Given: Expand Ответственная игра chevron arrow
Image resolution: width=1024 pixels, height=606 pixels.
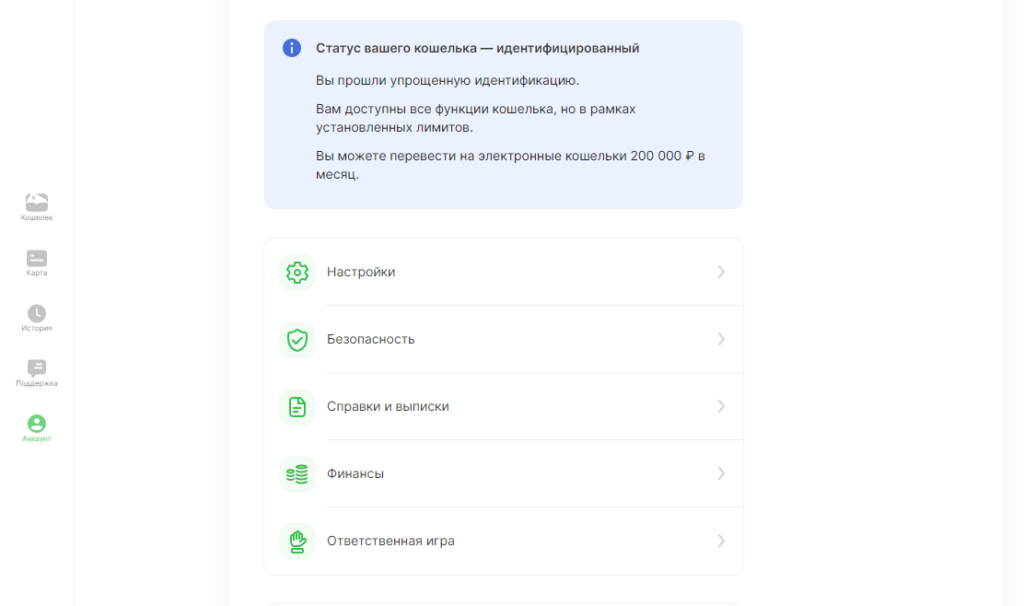Looking at the screenshot, I should [721, 541].
